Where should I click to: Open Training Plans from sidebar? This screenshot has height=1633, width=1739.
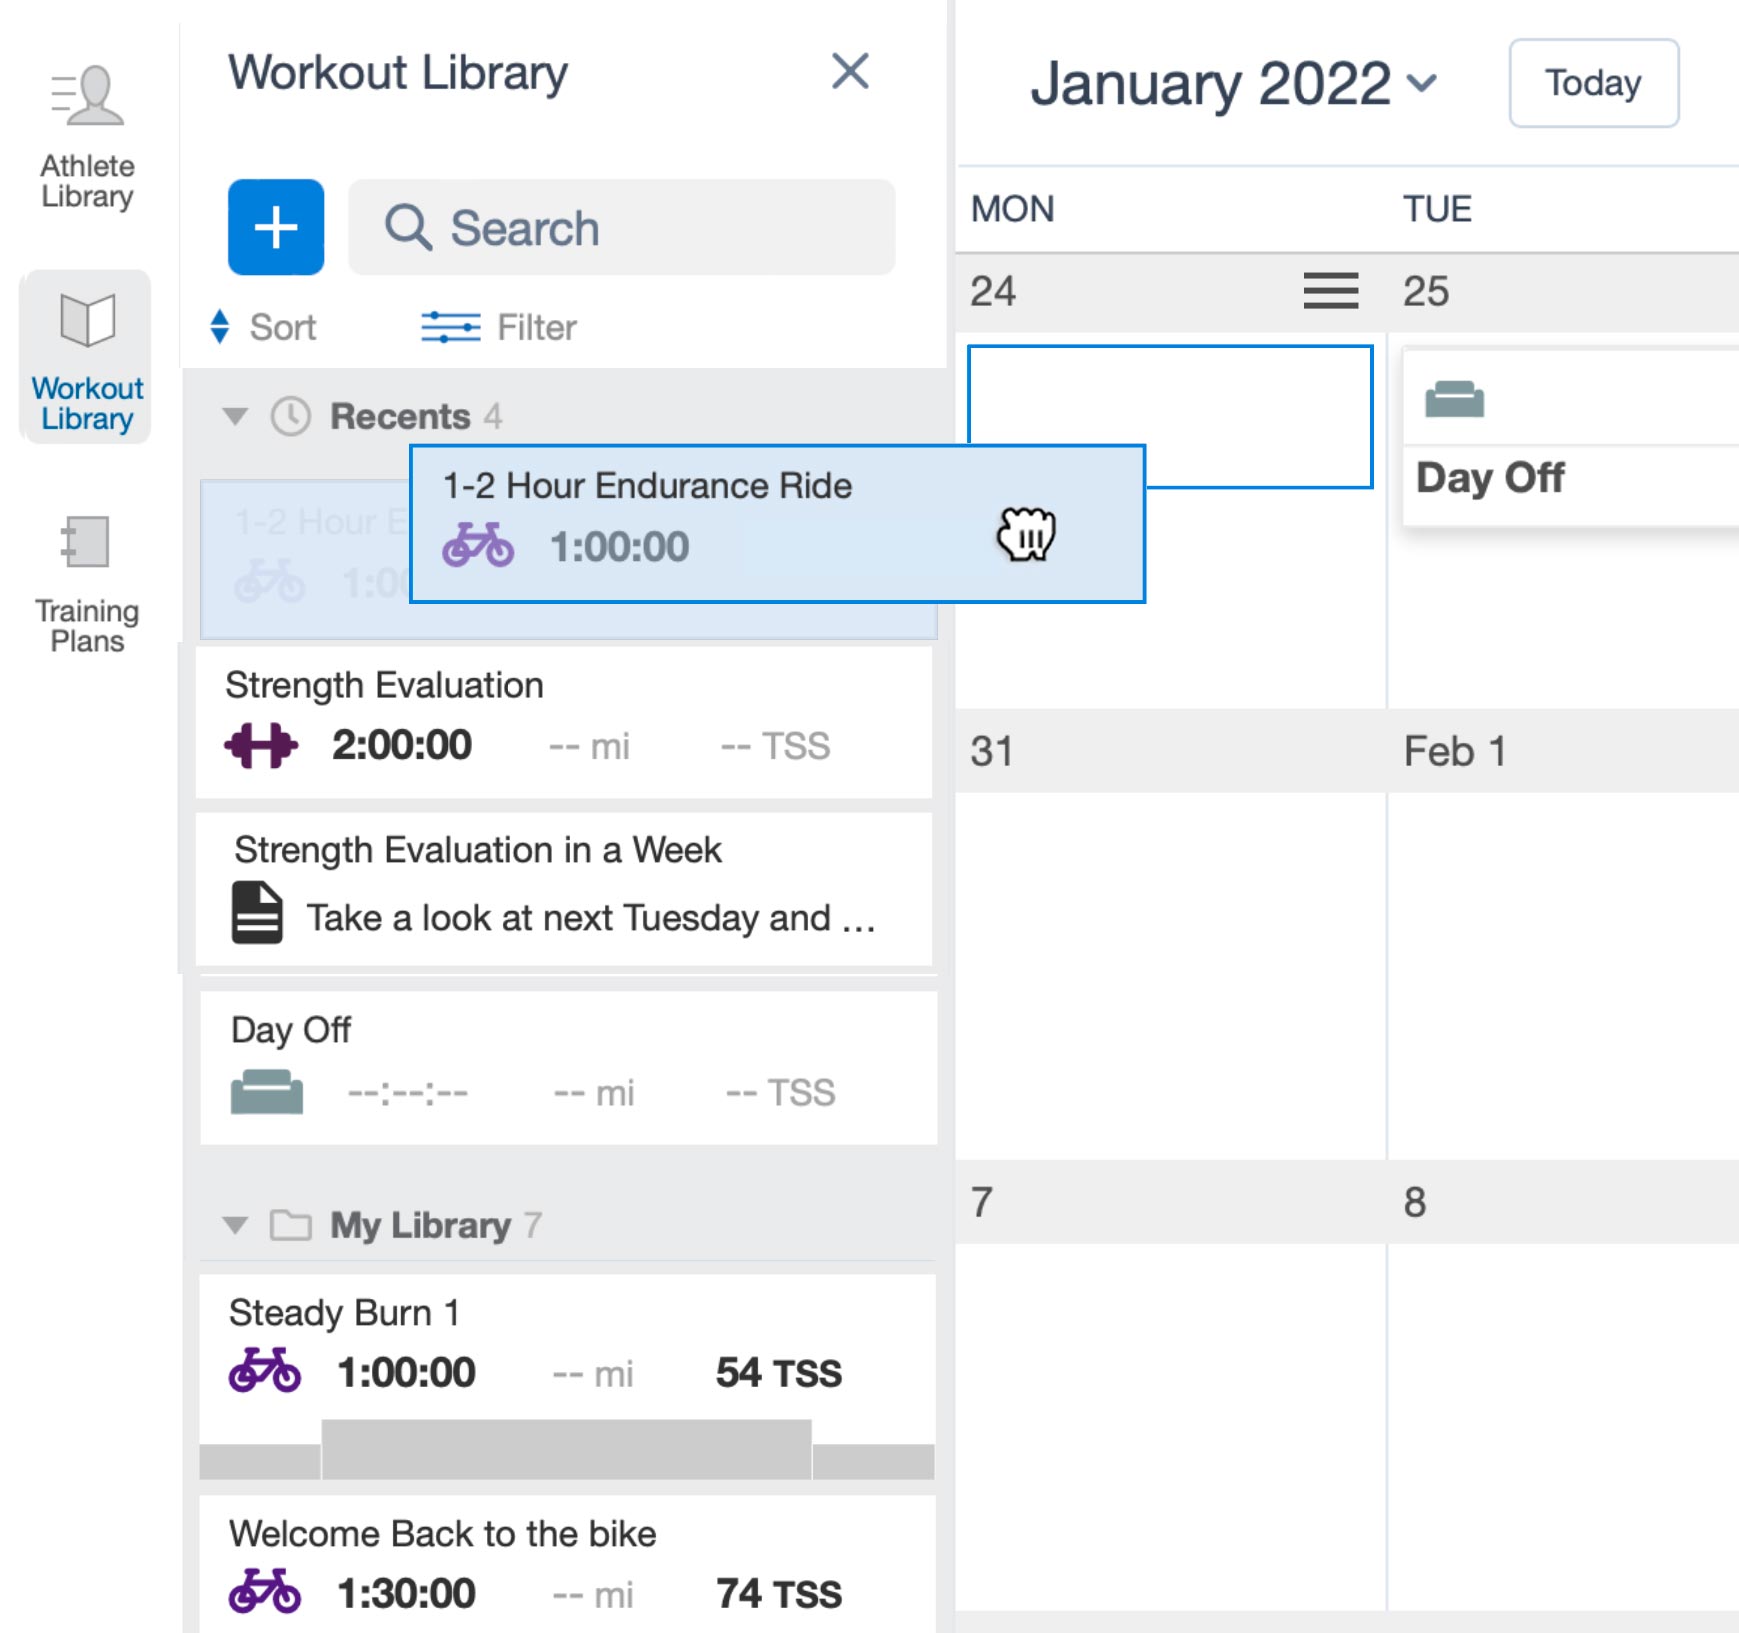tap(87, 582)
